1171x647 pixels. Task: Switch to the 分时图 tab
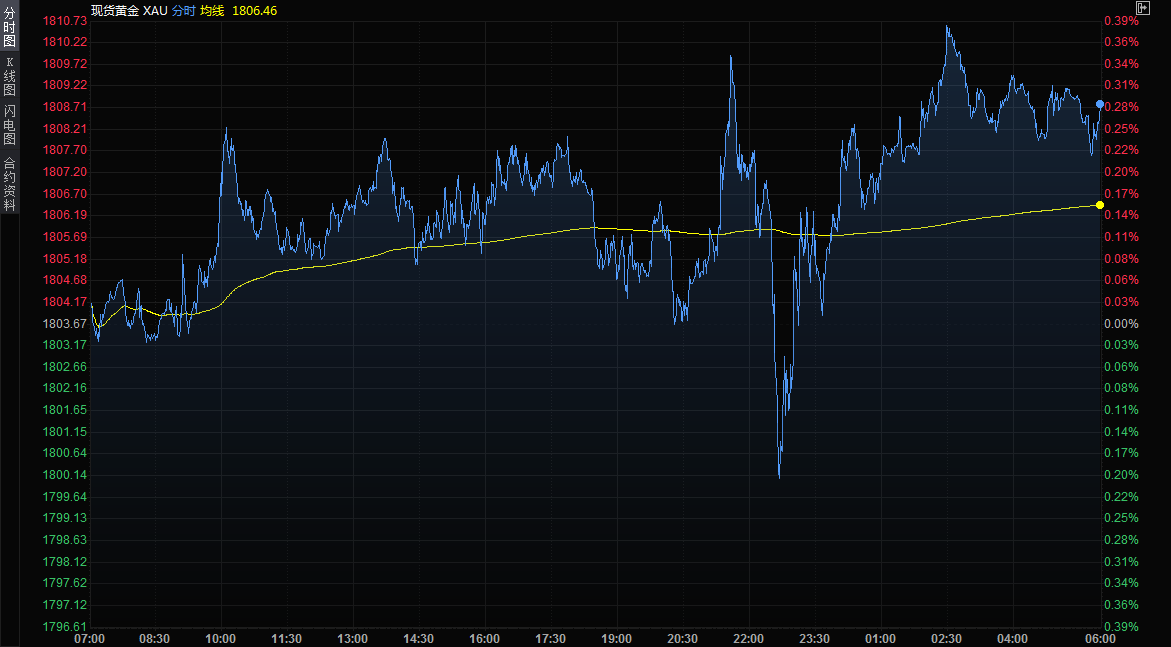pos(9,27)
